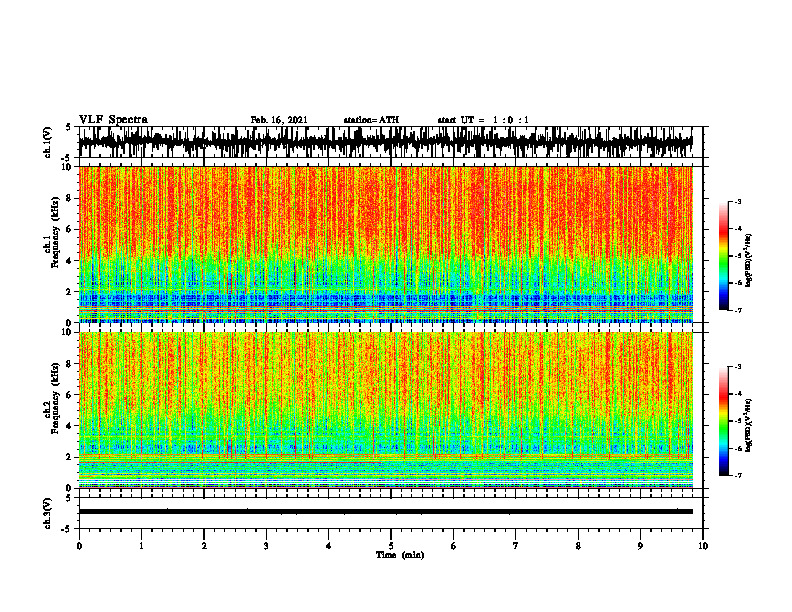The width and height of the screenshot is (792, 612).
Task: Click time axis tick label "0"
Action: pos(79,546)
